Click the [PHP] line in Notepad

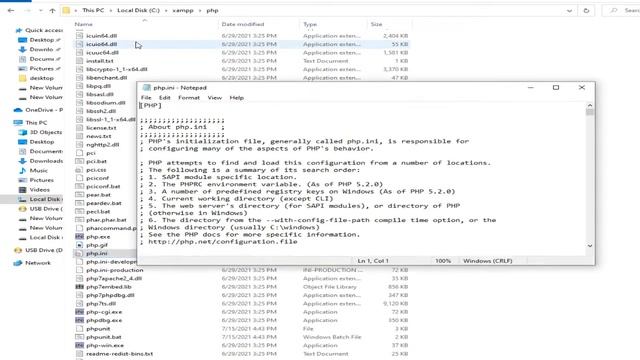pos(151,106)
